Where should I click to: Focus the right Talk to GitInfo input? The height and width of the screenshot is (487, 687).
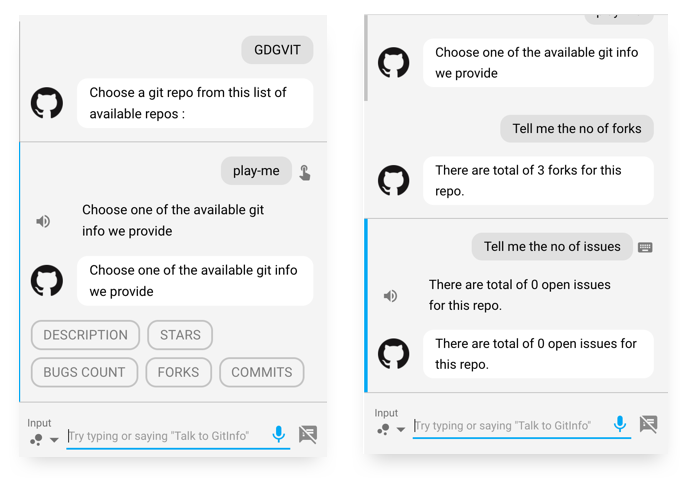tap(510, 425)
